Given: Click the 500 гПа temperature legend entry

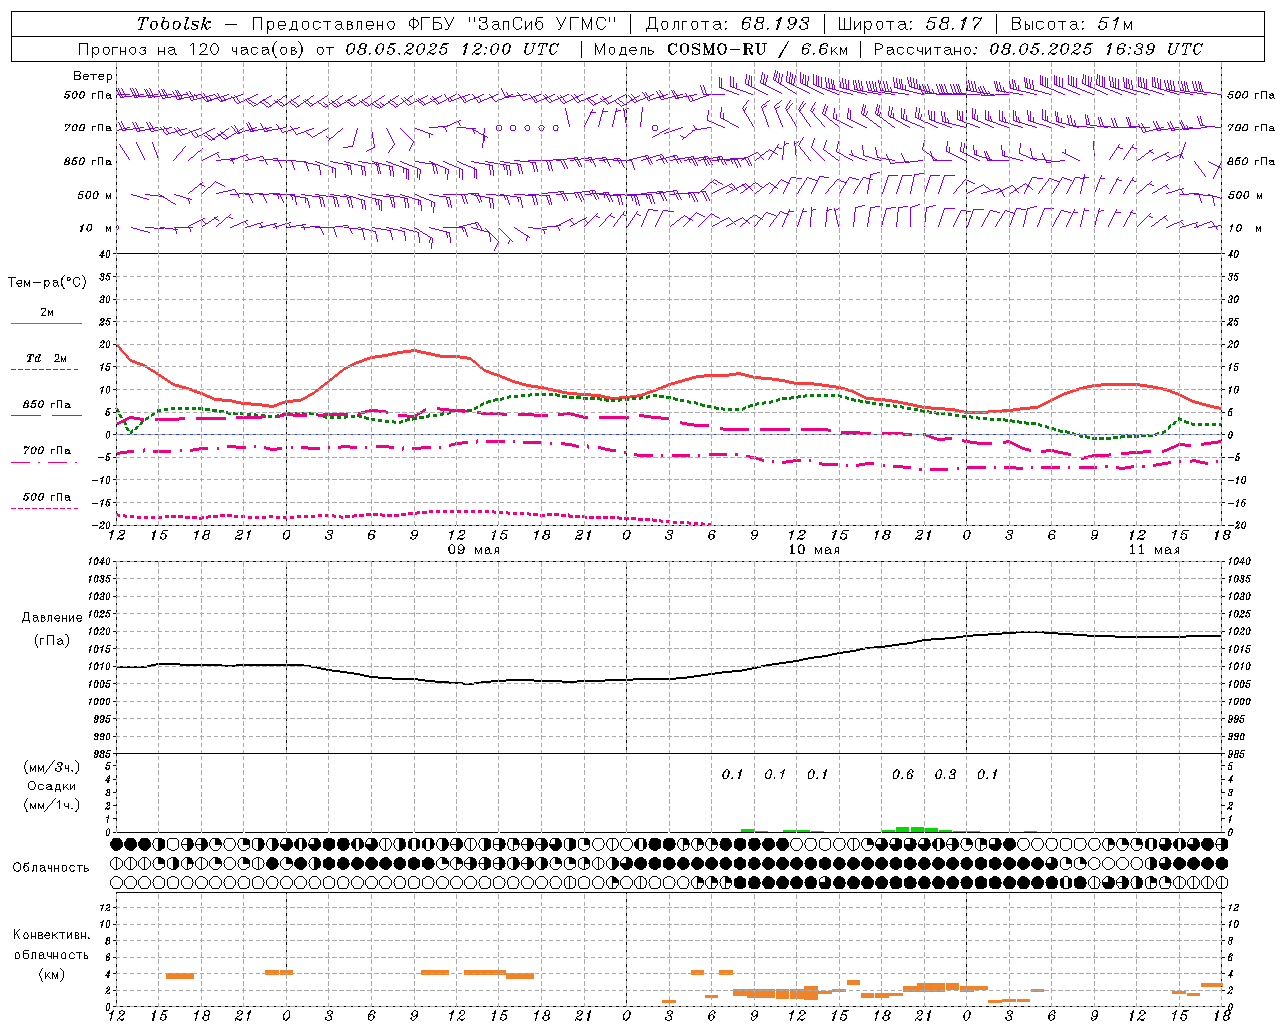Looking at the screenshot, I should (47, 497).
